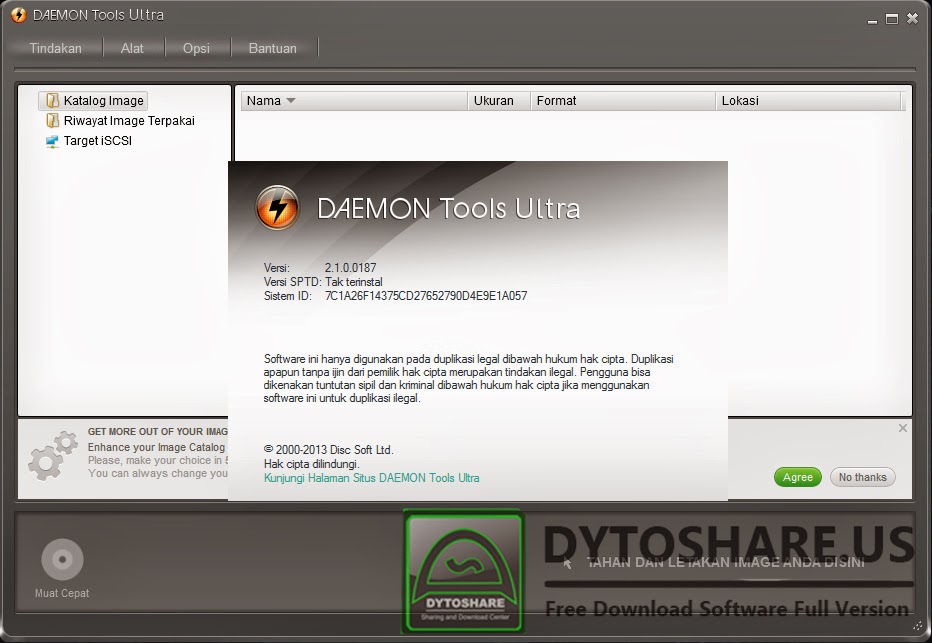The height and width of the screenshot is (643, 932).
Task: Click the No thanks button
Action: 862,477
